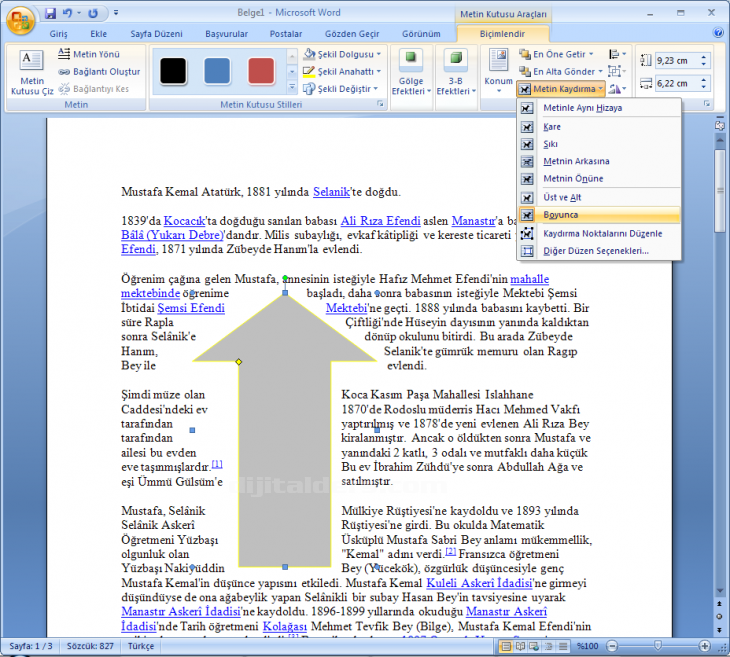Screen dimensions: 730x657
Task: Choose Kare wrapping option
Action: click(x=599, y=127)
